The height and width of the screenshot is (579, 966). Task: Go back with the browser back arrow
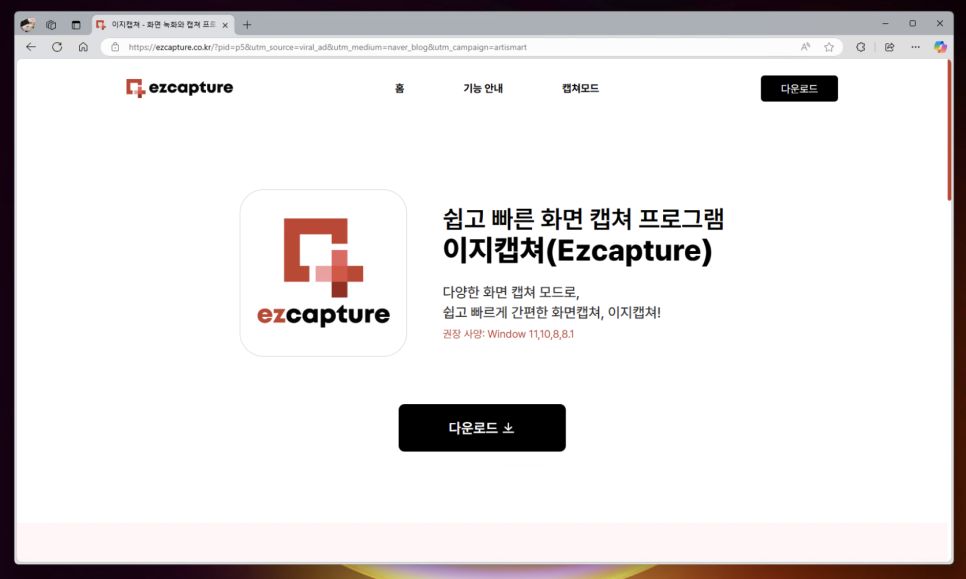pyautogui.click(x=31, y=47)
